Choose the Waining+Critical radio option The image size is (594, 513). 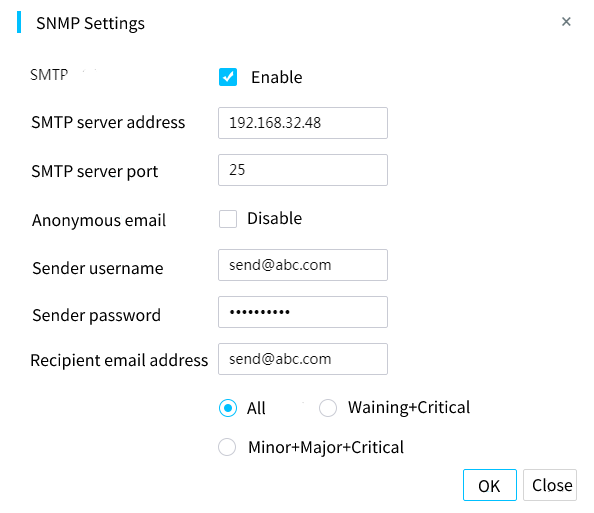coord(328,408)
